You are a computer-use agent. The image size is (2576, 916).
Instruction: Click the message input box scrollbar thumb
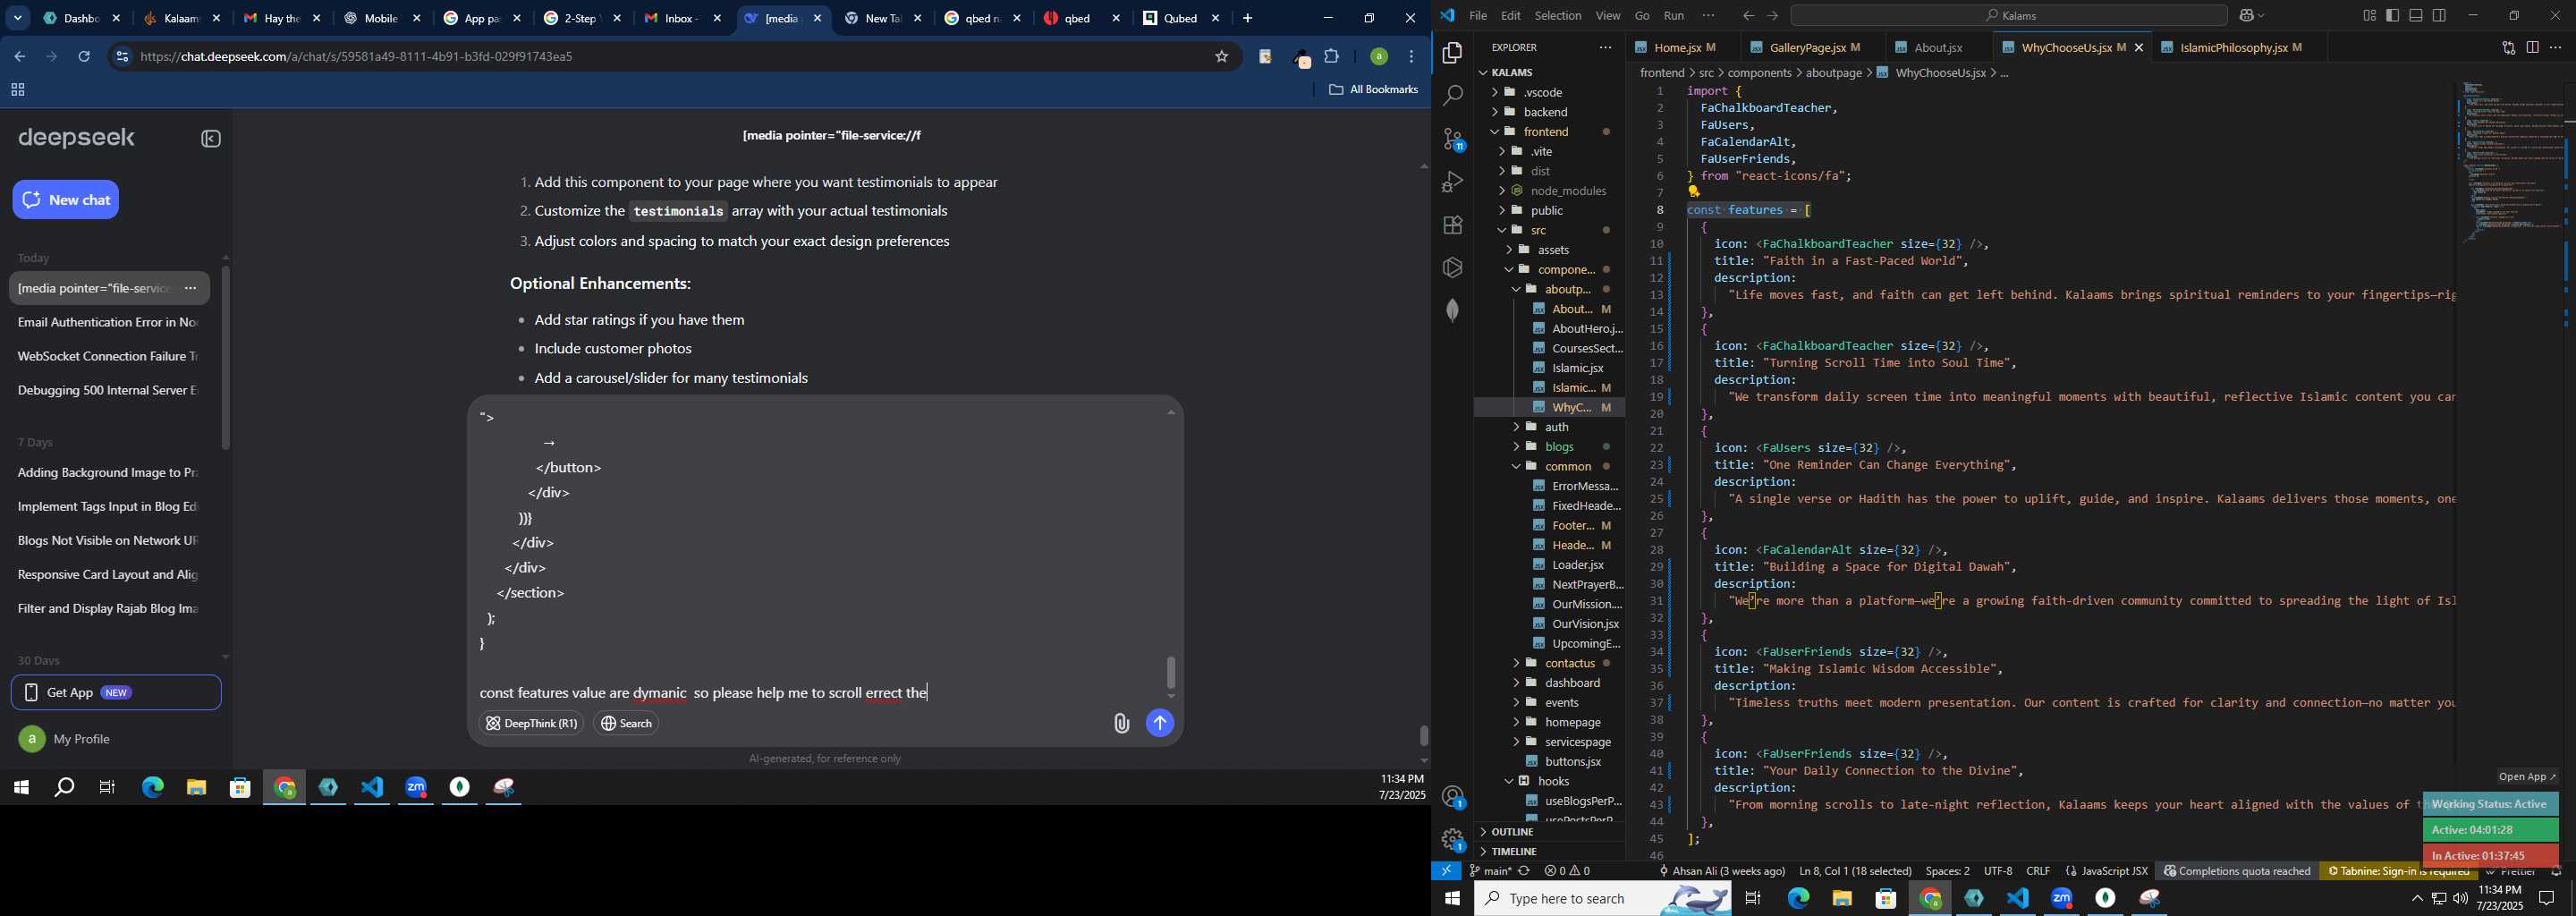coord(1171,673)
